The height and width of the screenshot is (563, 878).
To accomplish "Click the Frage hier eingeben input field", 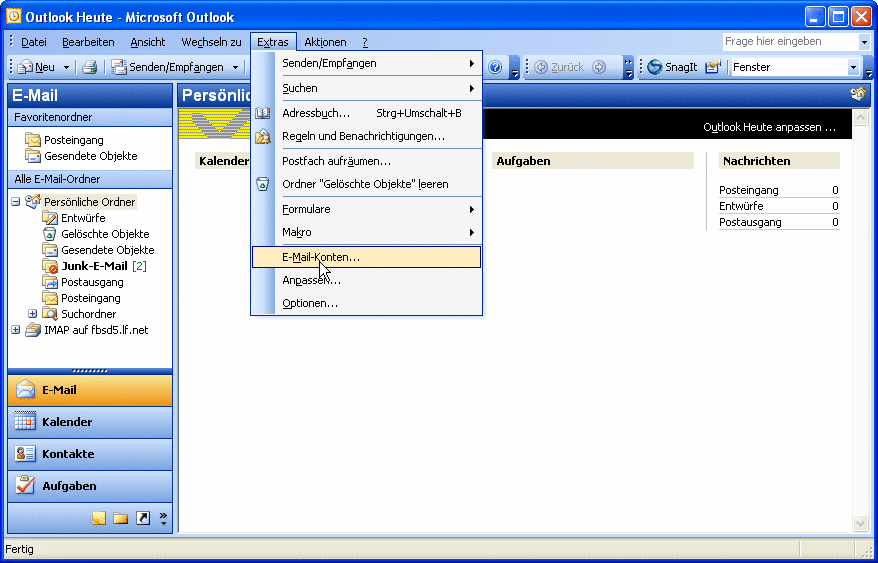I will 791,41.
